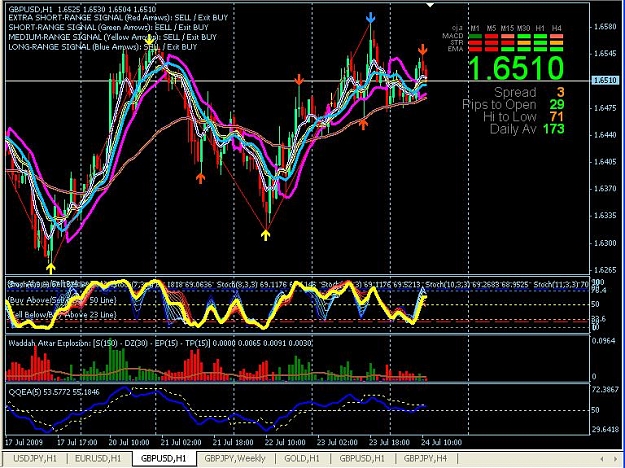Click the Pips to Open value 29
Viewport: 625px width, 468px height.
(x=557, y=104)
